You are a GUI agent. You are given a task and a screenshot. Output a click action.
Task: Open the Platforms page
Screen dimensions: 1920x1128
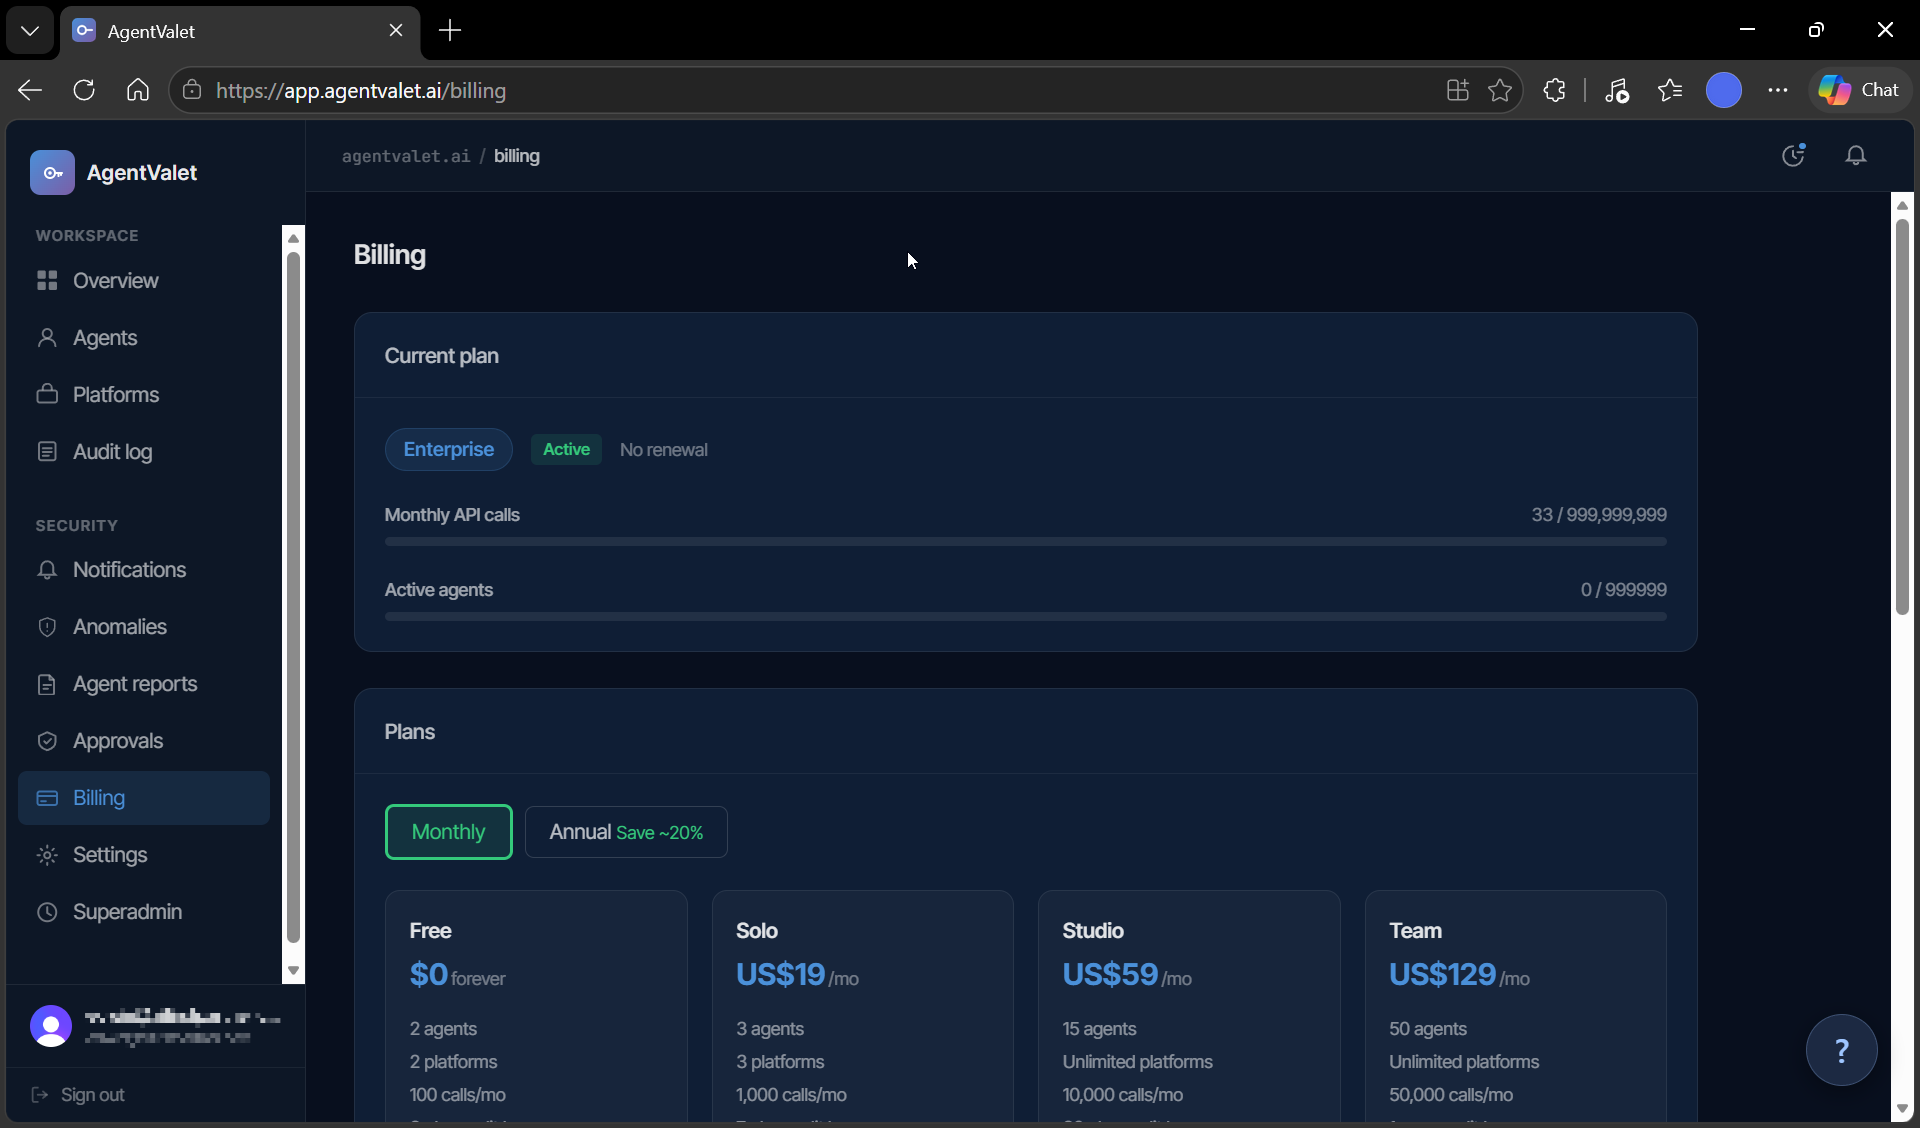click(144, 395)
